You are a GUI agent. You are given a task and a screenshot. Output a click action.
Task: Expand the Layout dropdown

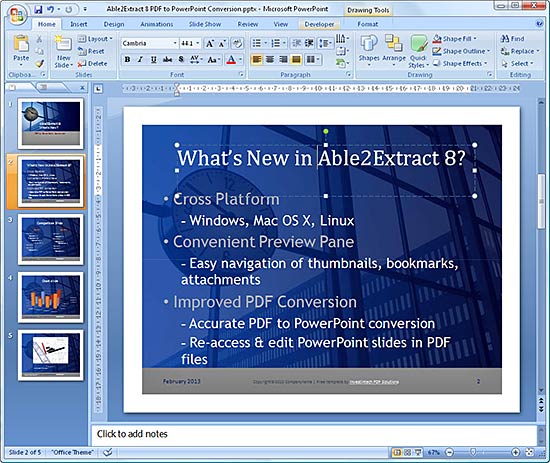pos(95,39)
